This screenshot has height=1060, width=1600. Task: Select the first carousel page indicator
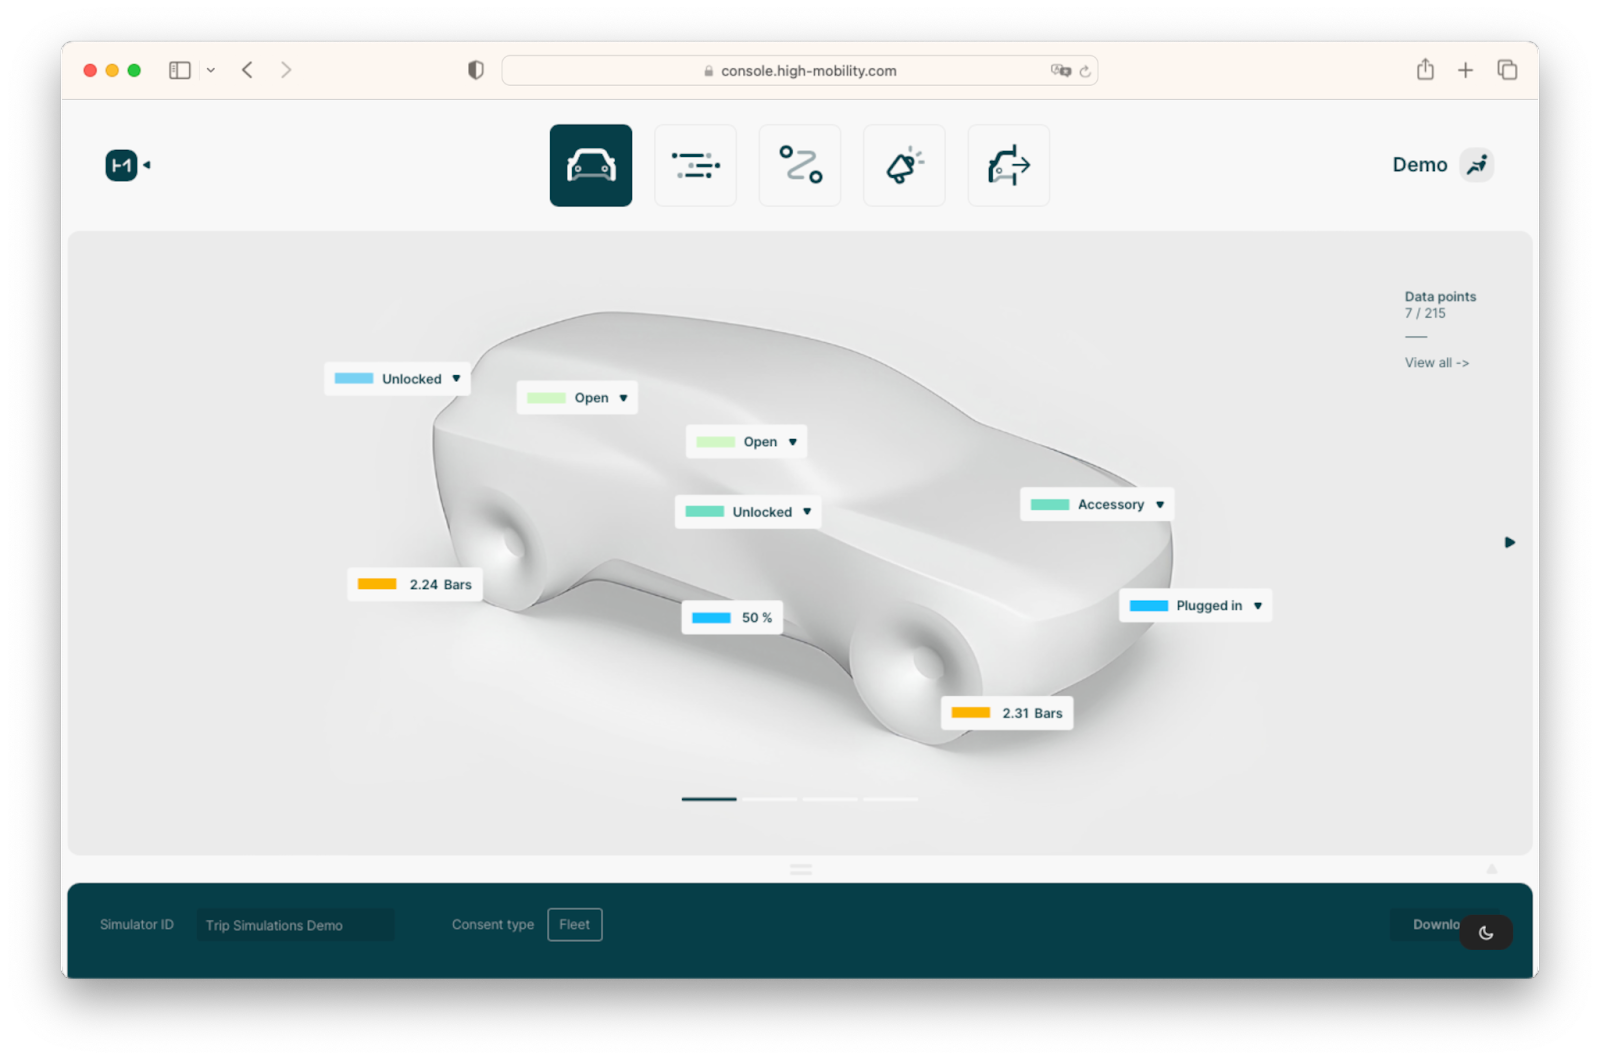point(709,799)
